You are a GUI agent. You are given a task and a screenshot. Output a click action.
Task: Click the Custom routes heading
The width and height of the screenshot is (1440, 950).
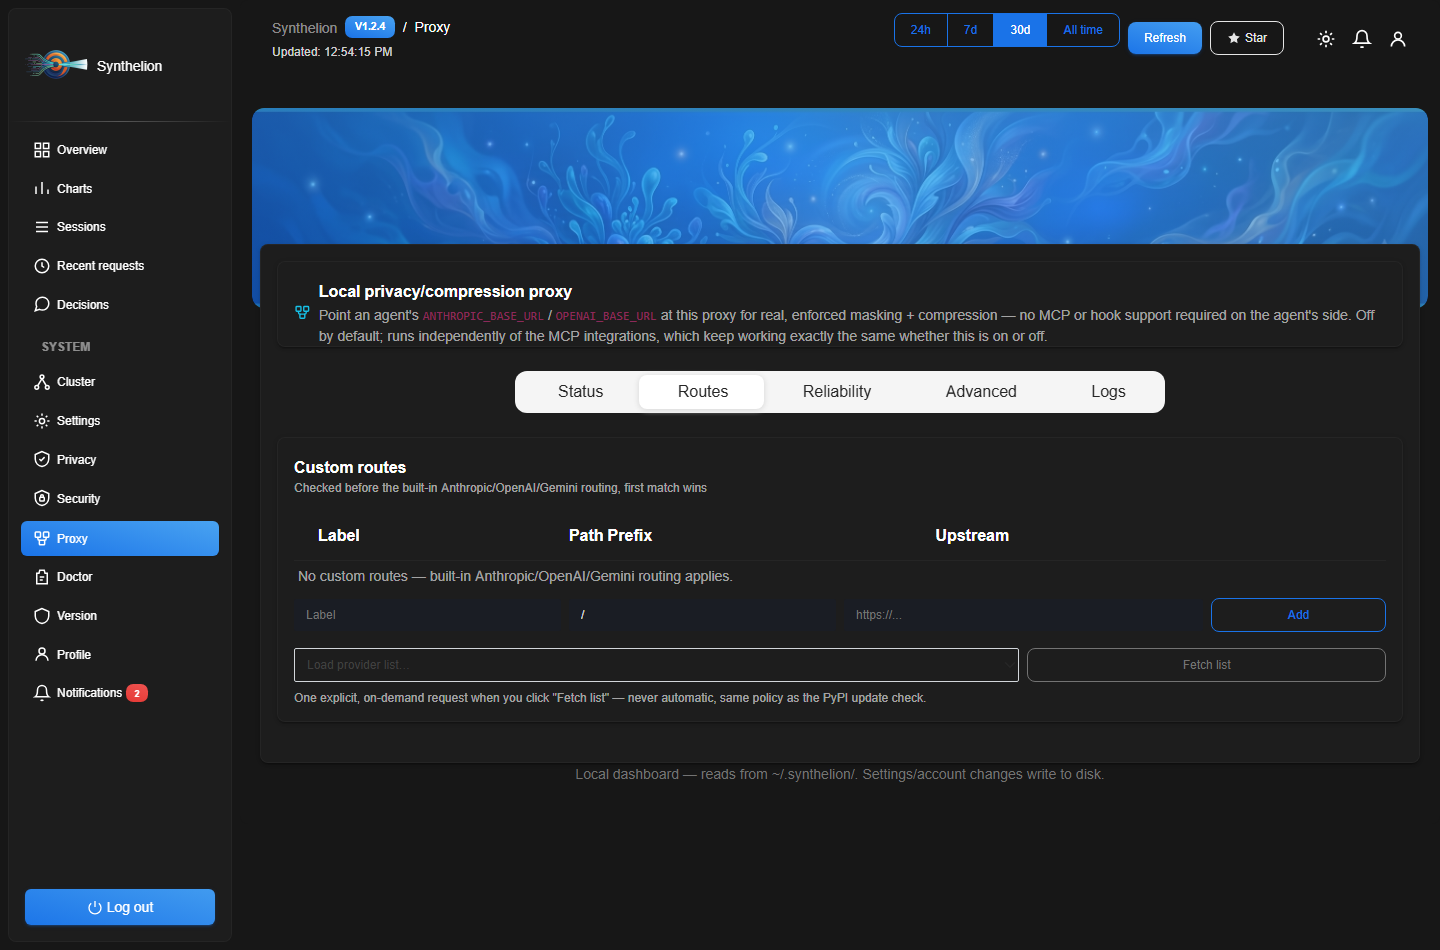(x=350, y=467)
